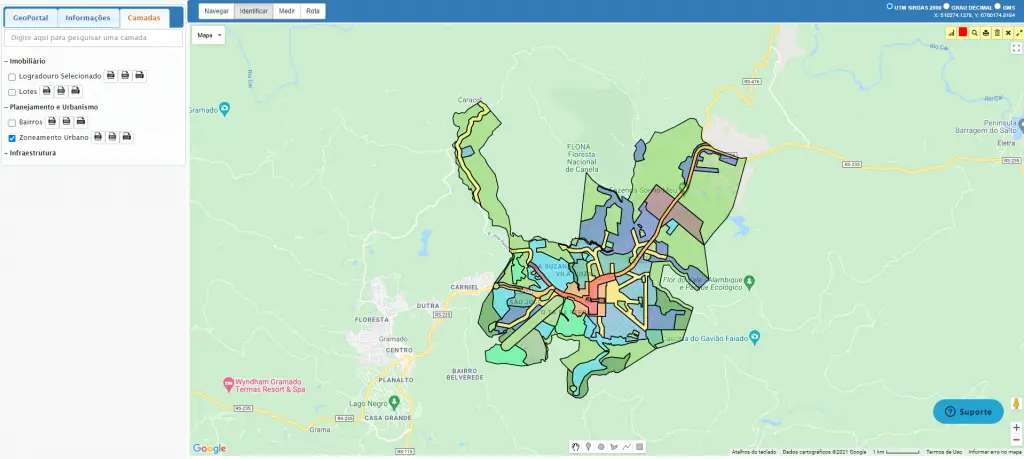This screenshot has width=1024, height=459.
Task: Toggle fullscreen map view
Action: (1016, 47)
